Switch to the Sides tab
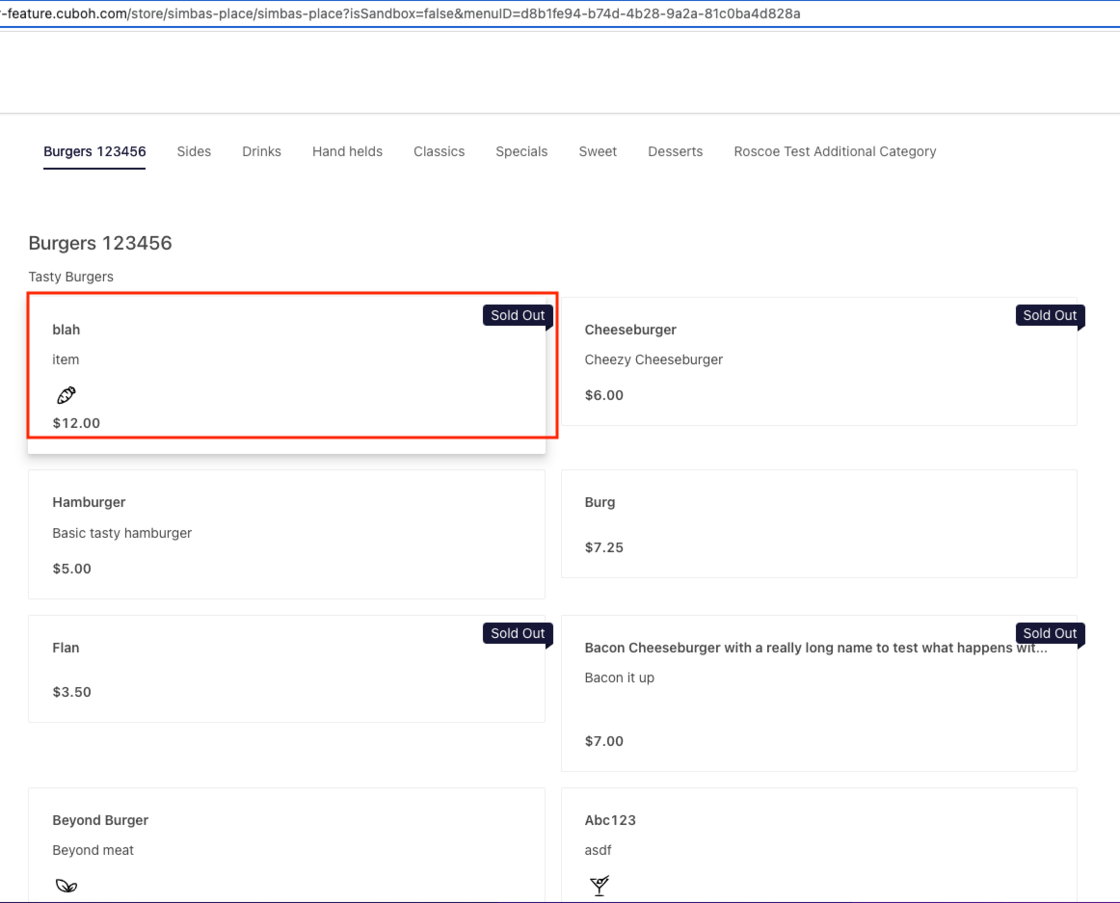The width and height of the screenshot is (1120, 903). [194, 152]
